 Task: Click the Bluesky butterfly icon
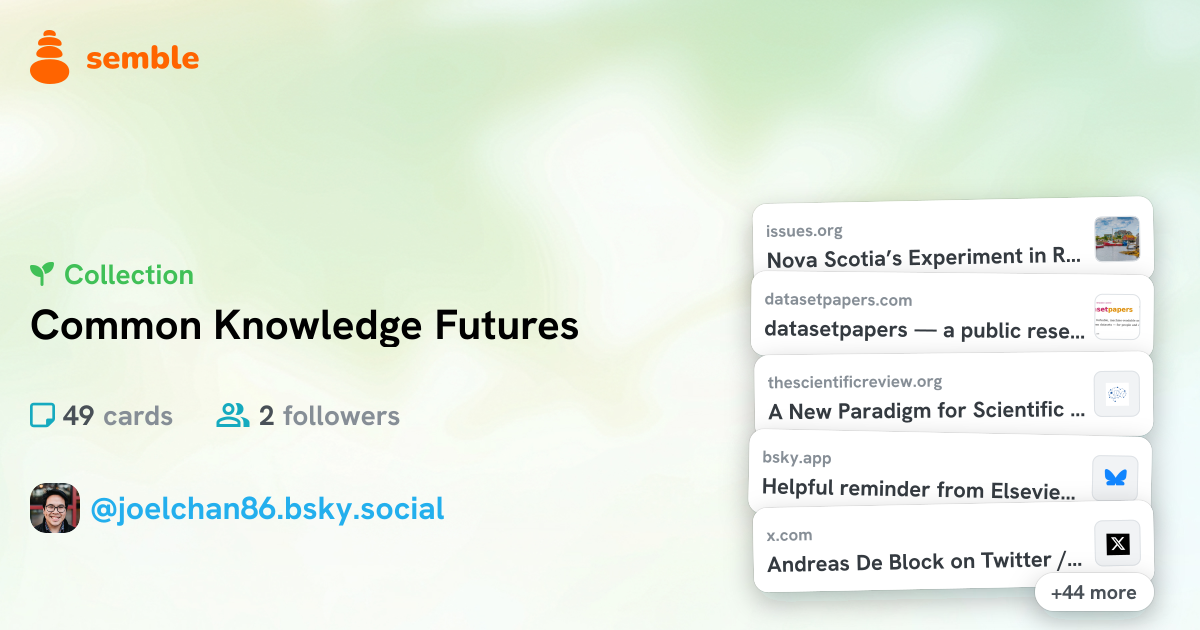tap(1115, 477)
